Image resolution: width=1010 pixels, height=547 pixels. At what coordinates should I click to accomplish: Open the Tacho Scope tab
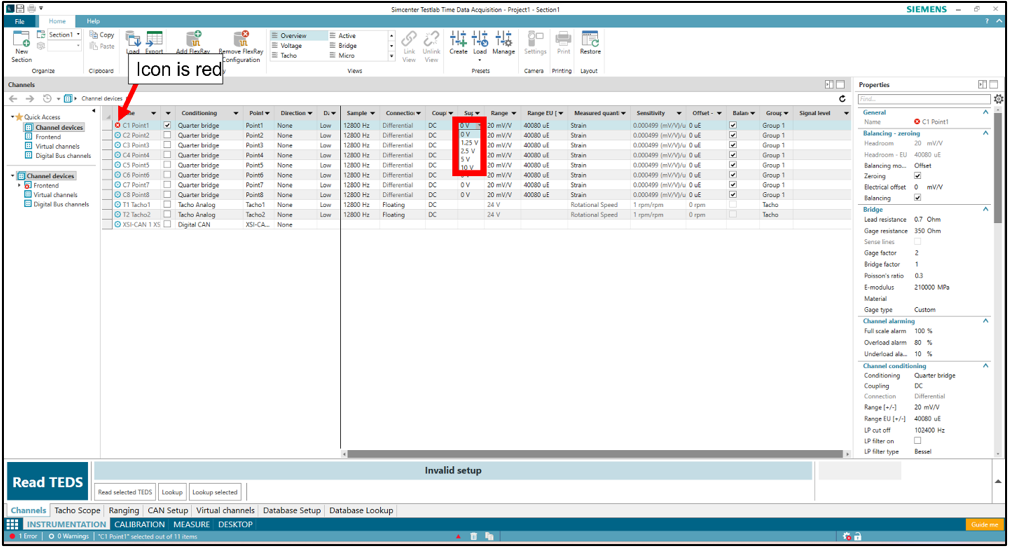coord(77,510)
